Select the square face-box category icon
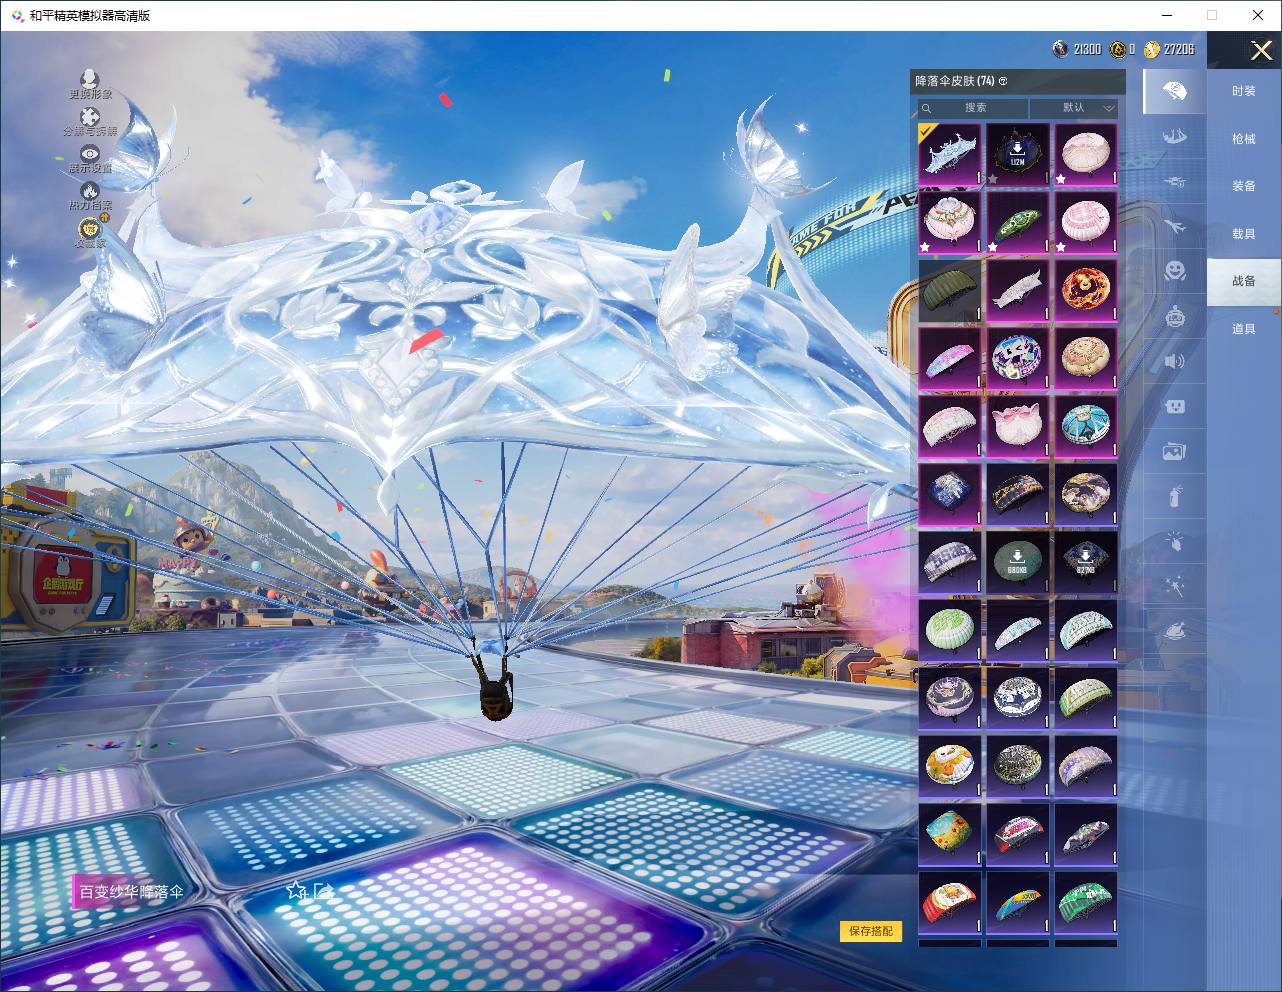Image resolution: width=1282 pixels, height=992 pixels. tap(1175, 406)
